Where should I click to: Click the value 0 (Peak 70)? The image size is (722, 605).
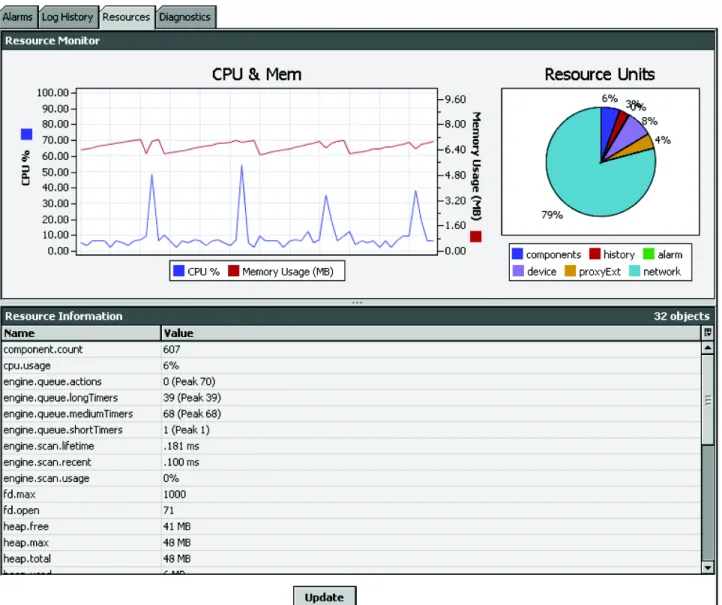pos(189,382)
